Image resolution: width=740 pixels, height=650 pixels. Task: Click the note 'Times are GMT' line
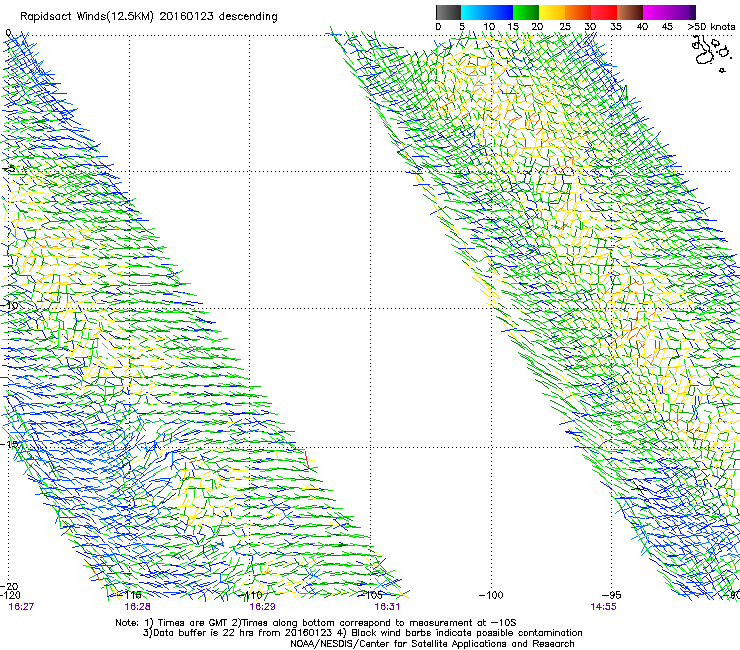pos(316,623)
